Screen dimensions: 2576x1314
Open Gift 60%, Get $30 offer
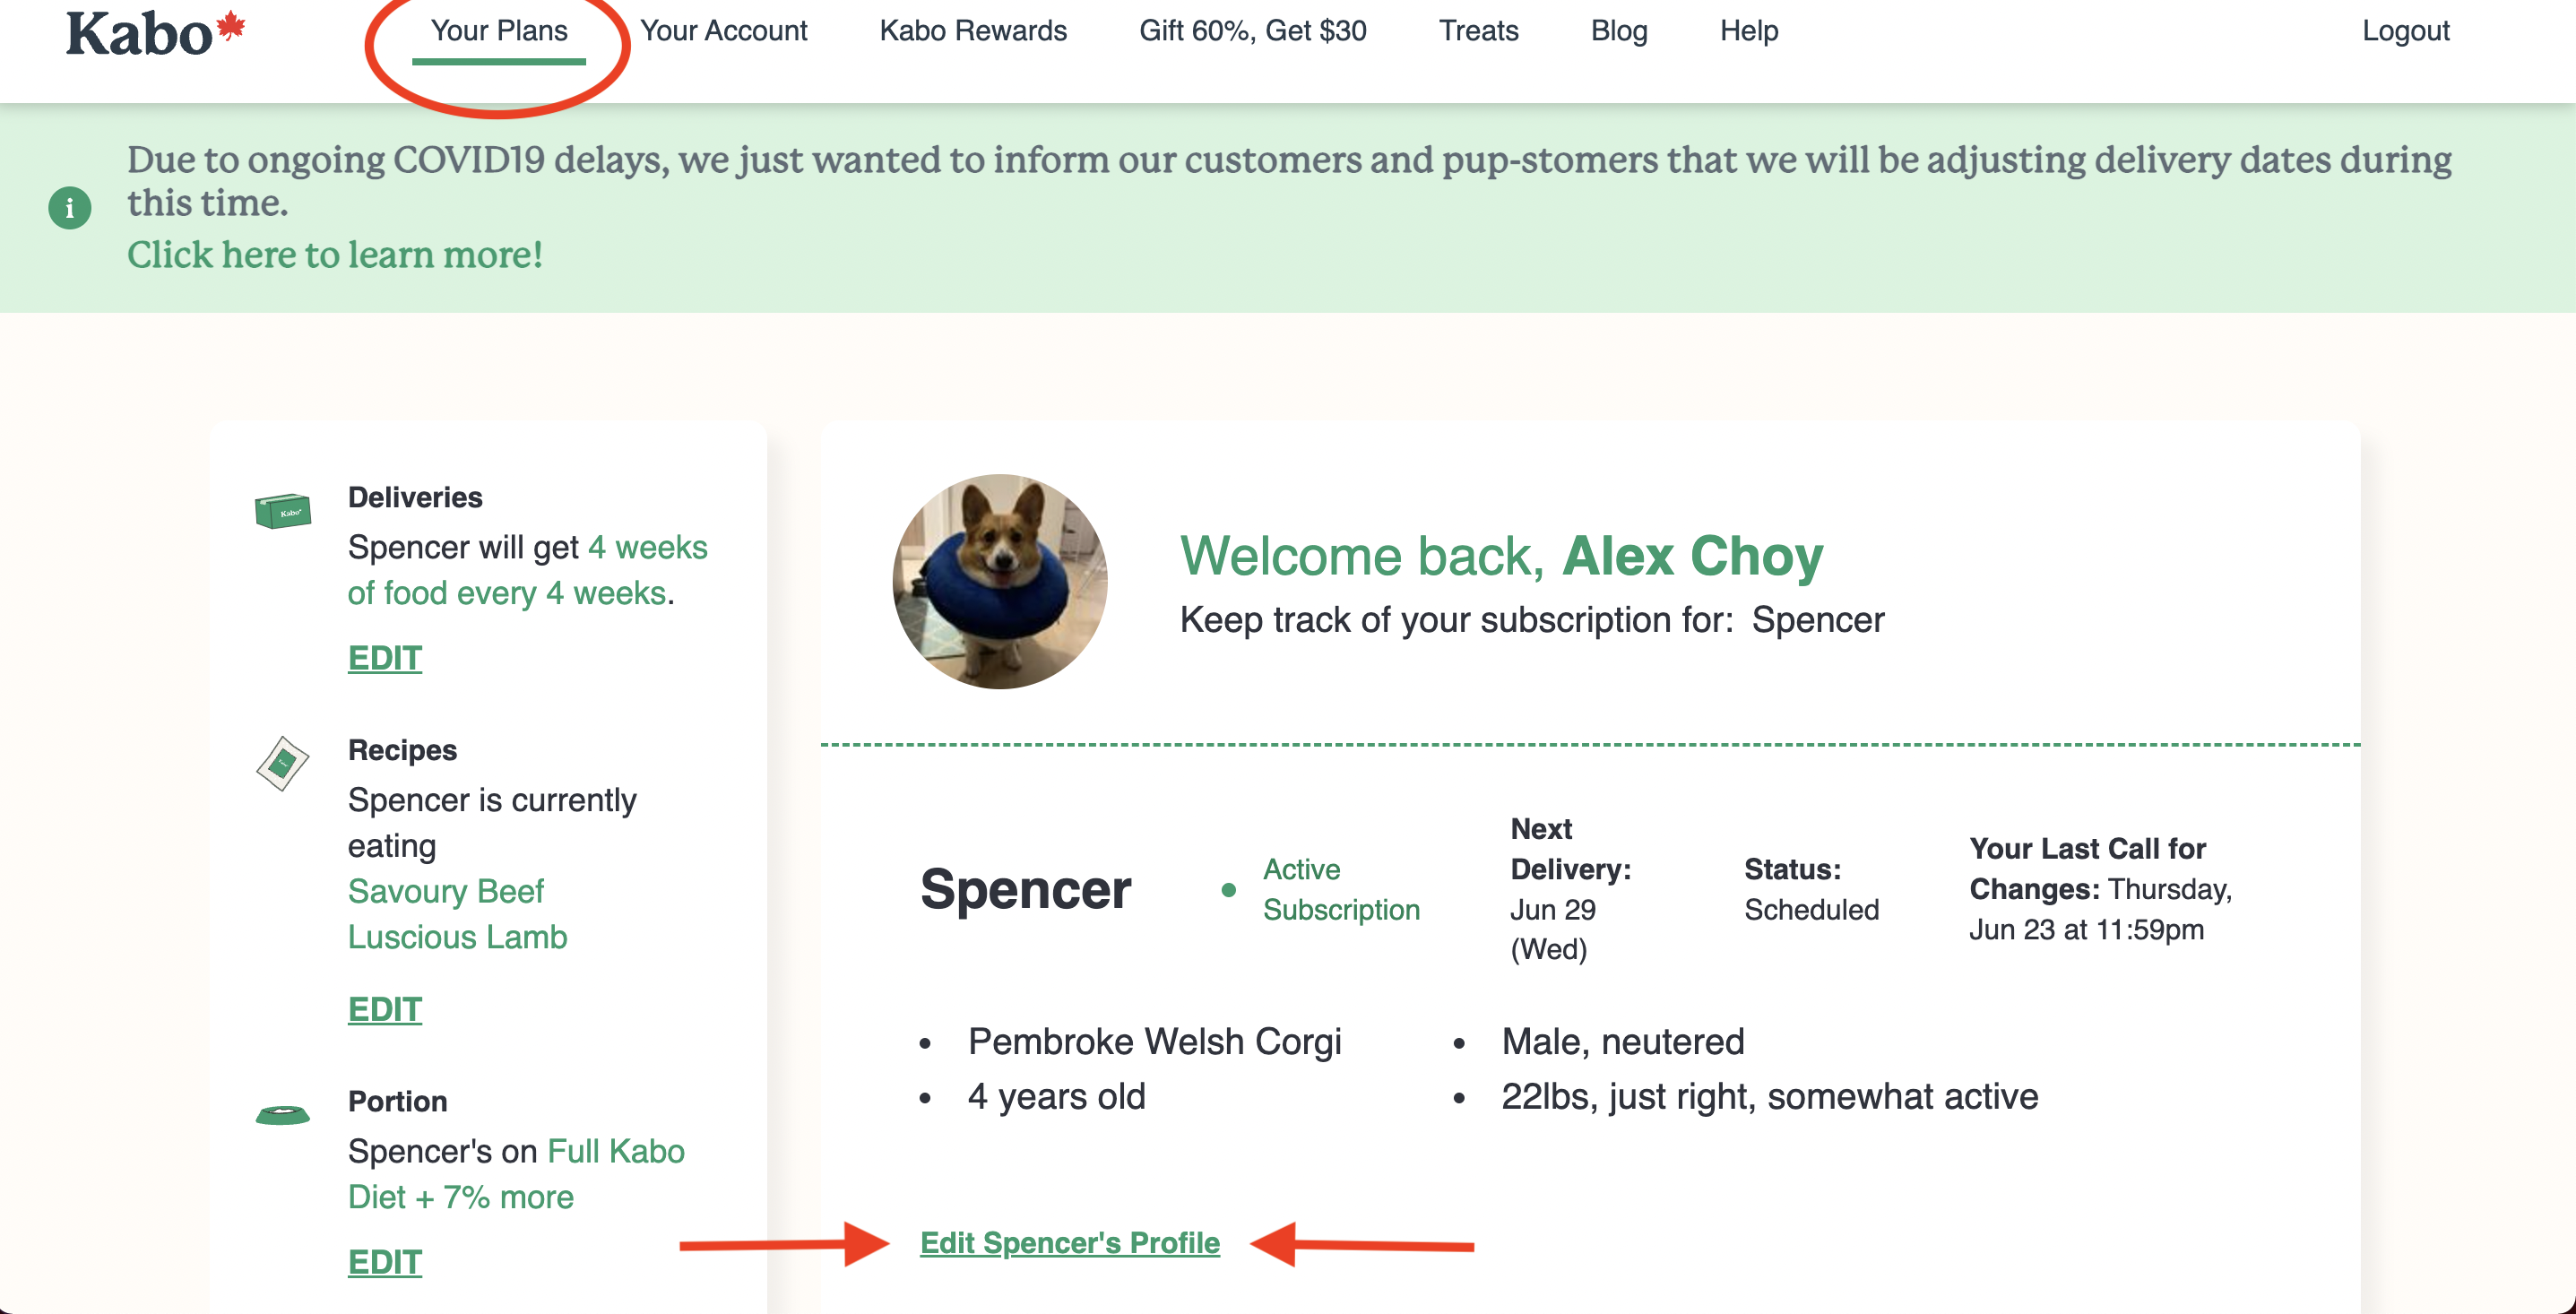tap(1252, 31)
